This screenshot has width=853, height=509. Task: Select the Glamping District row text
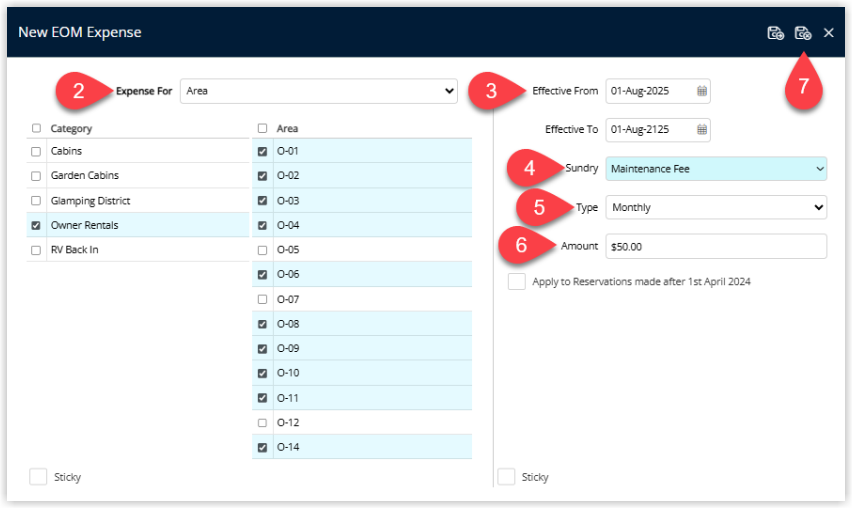[x=90, y=201]
